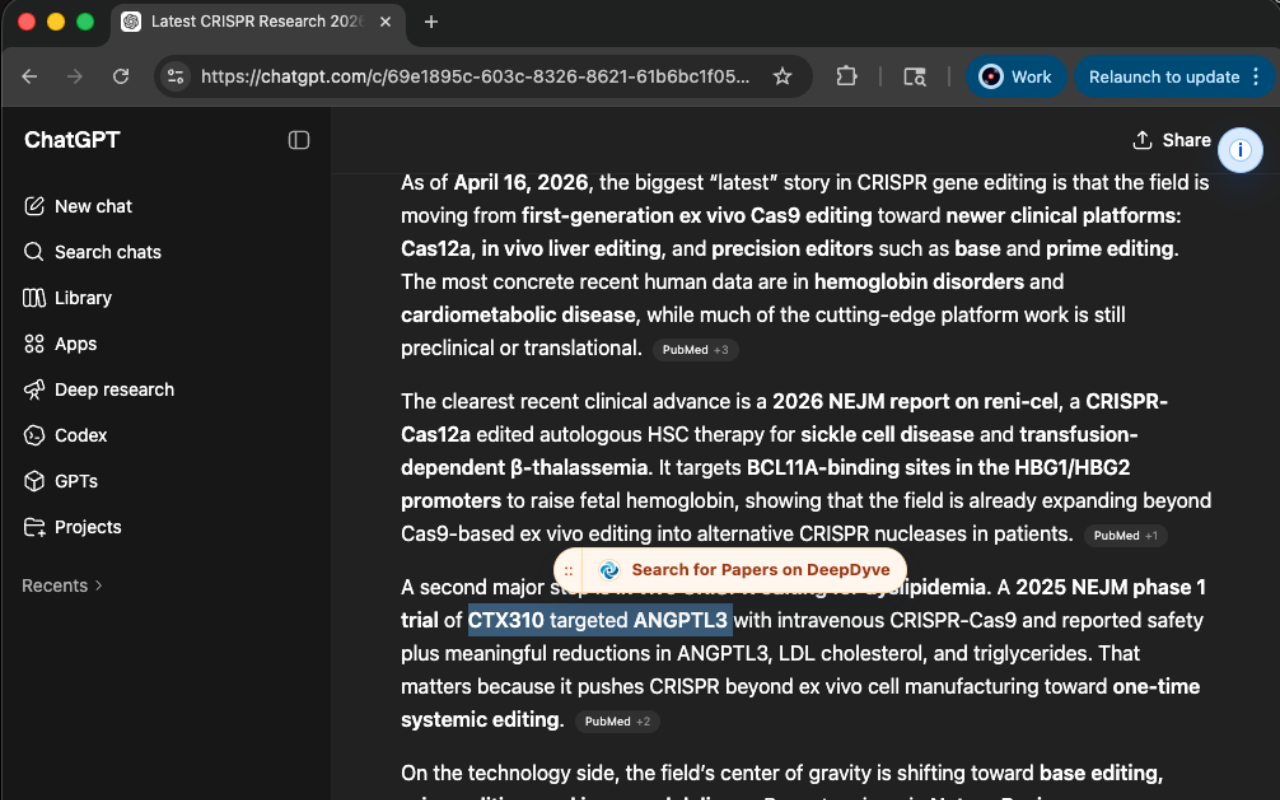This screenshot has width=1280, height=800.
Task: Click Relaunch to update button
Action: tap(1164, 77)
